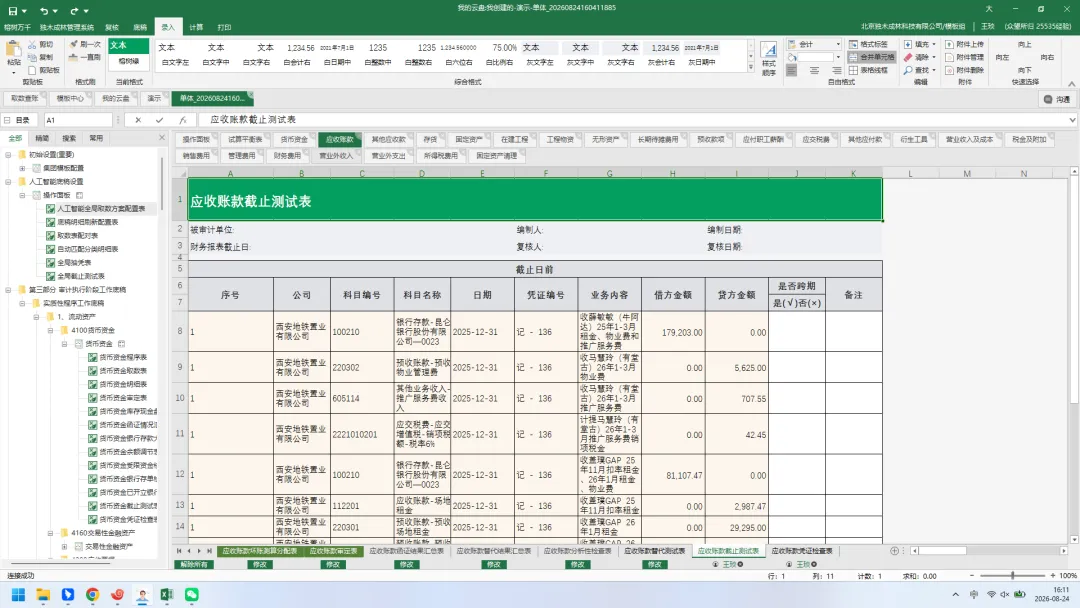Toggle checkbox for 全局截止测试表 tree item
Image resolution: width=1080 pixels, height=608 pixels.
coord(50,276)
